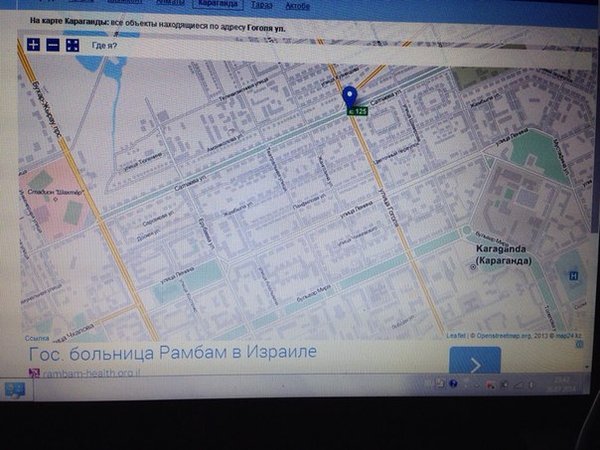Viewport: 600px width, 450px height.
Task: Click the blue location pin marker
Action: (350, 97)
